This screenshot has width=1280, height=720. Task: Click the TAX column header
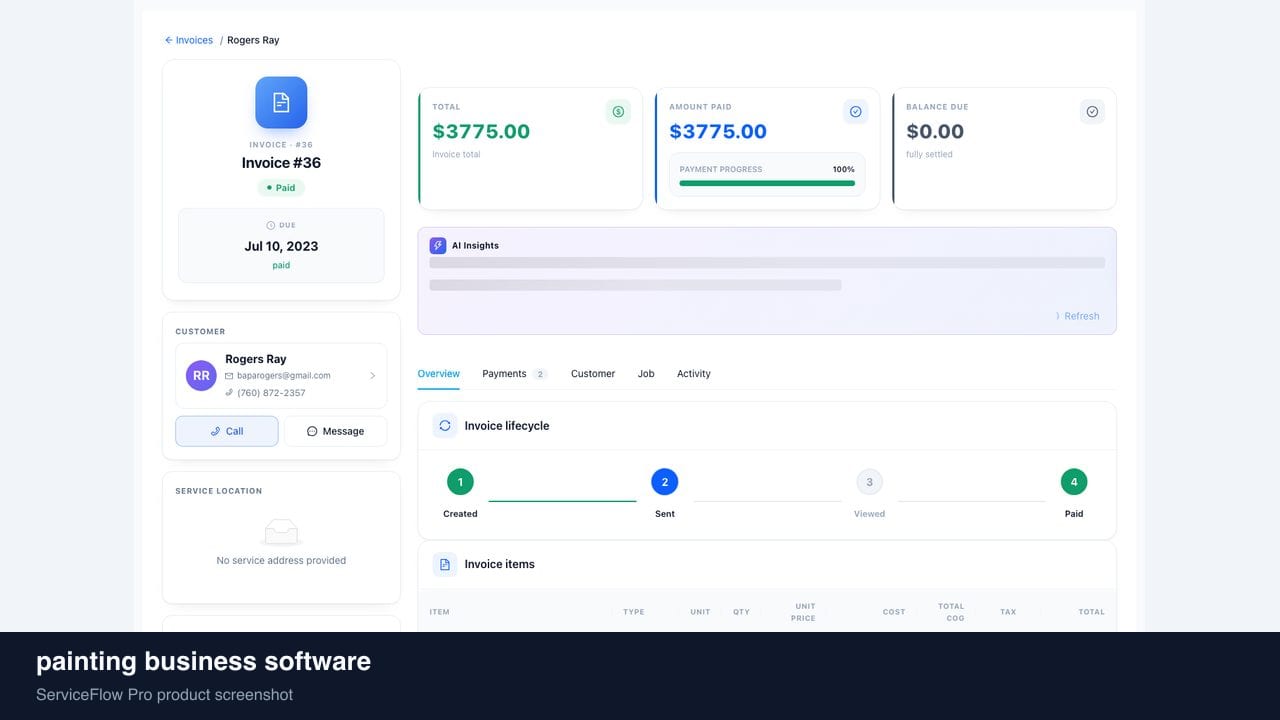point(1008,612)
